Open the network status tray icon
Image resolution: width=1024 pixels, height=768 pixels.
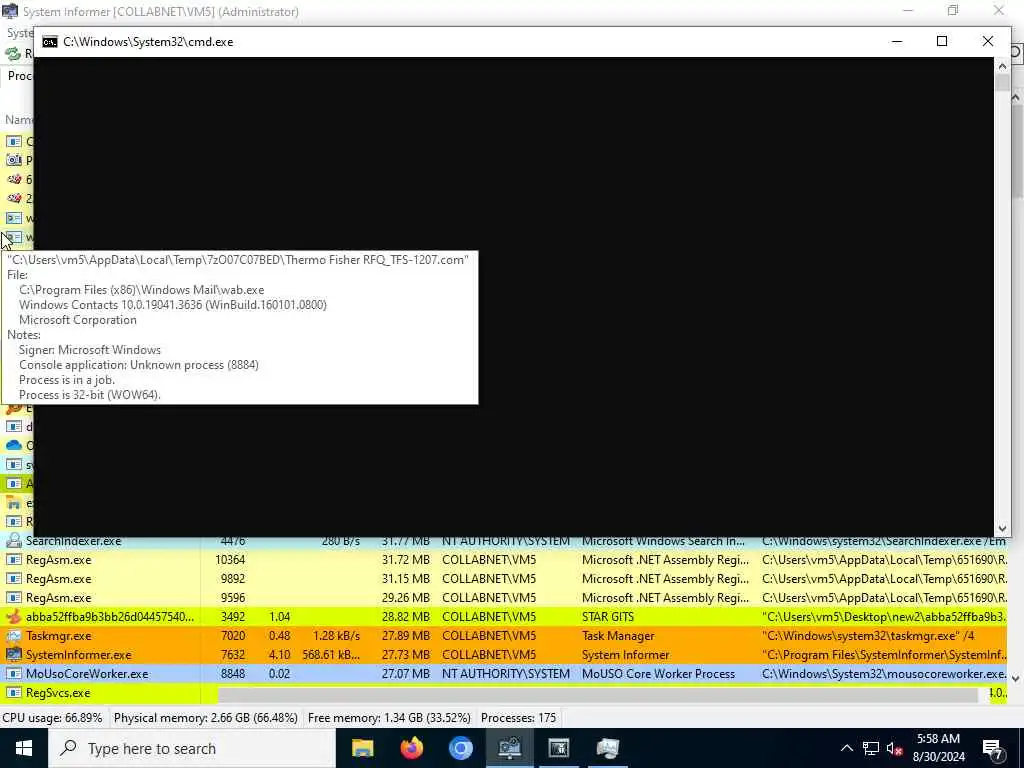click(x=871, y=748)
